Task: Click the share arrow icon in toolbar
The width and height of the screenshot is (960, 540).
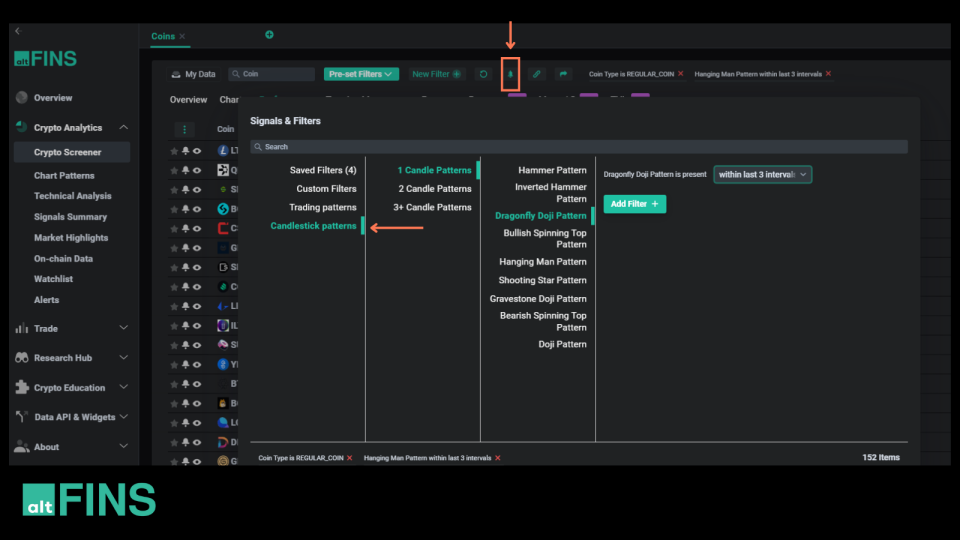Action: [563, 74]
